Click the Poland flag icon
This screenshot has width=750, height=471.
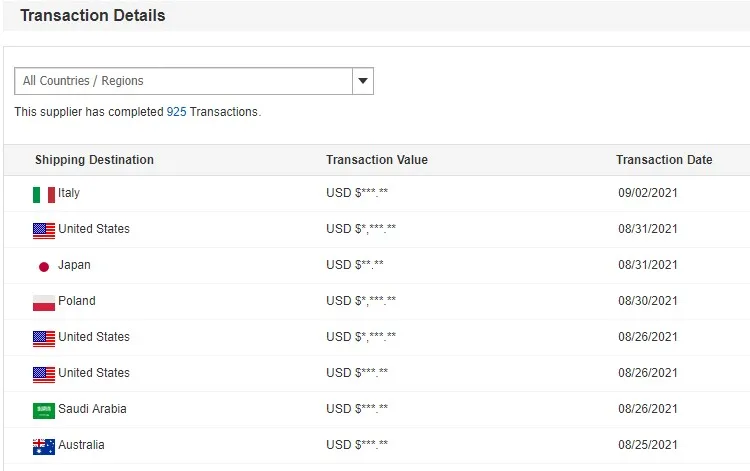pyautogui.click(x=43, y=302)
